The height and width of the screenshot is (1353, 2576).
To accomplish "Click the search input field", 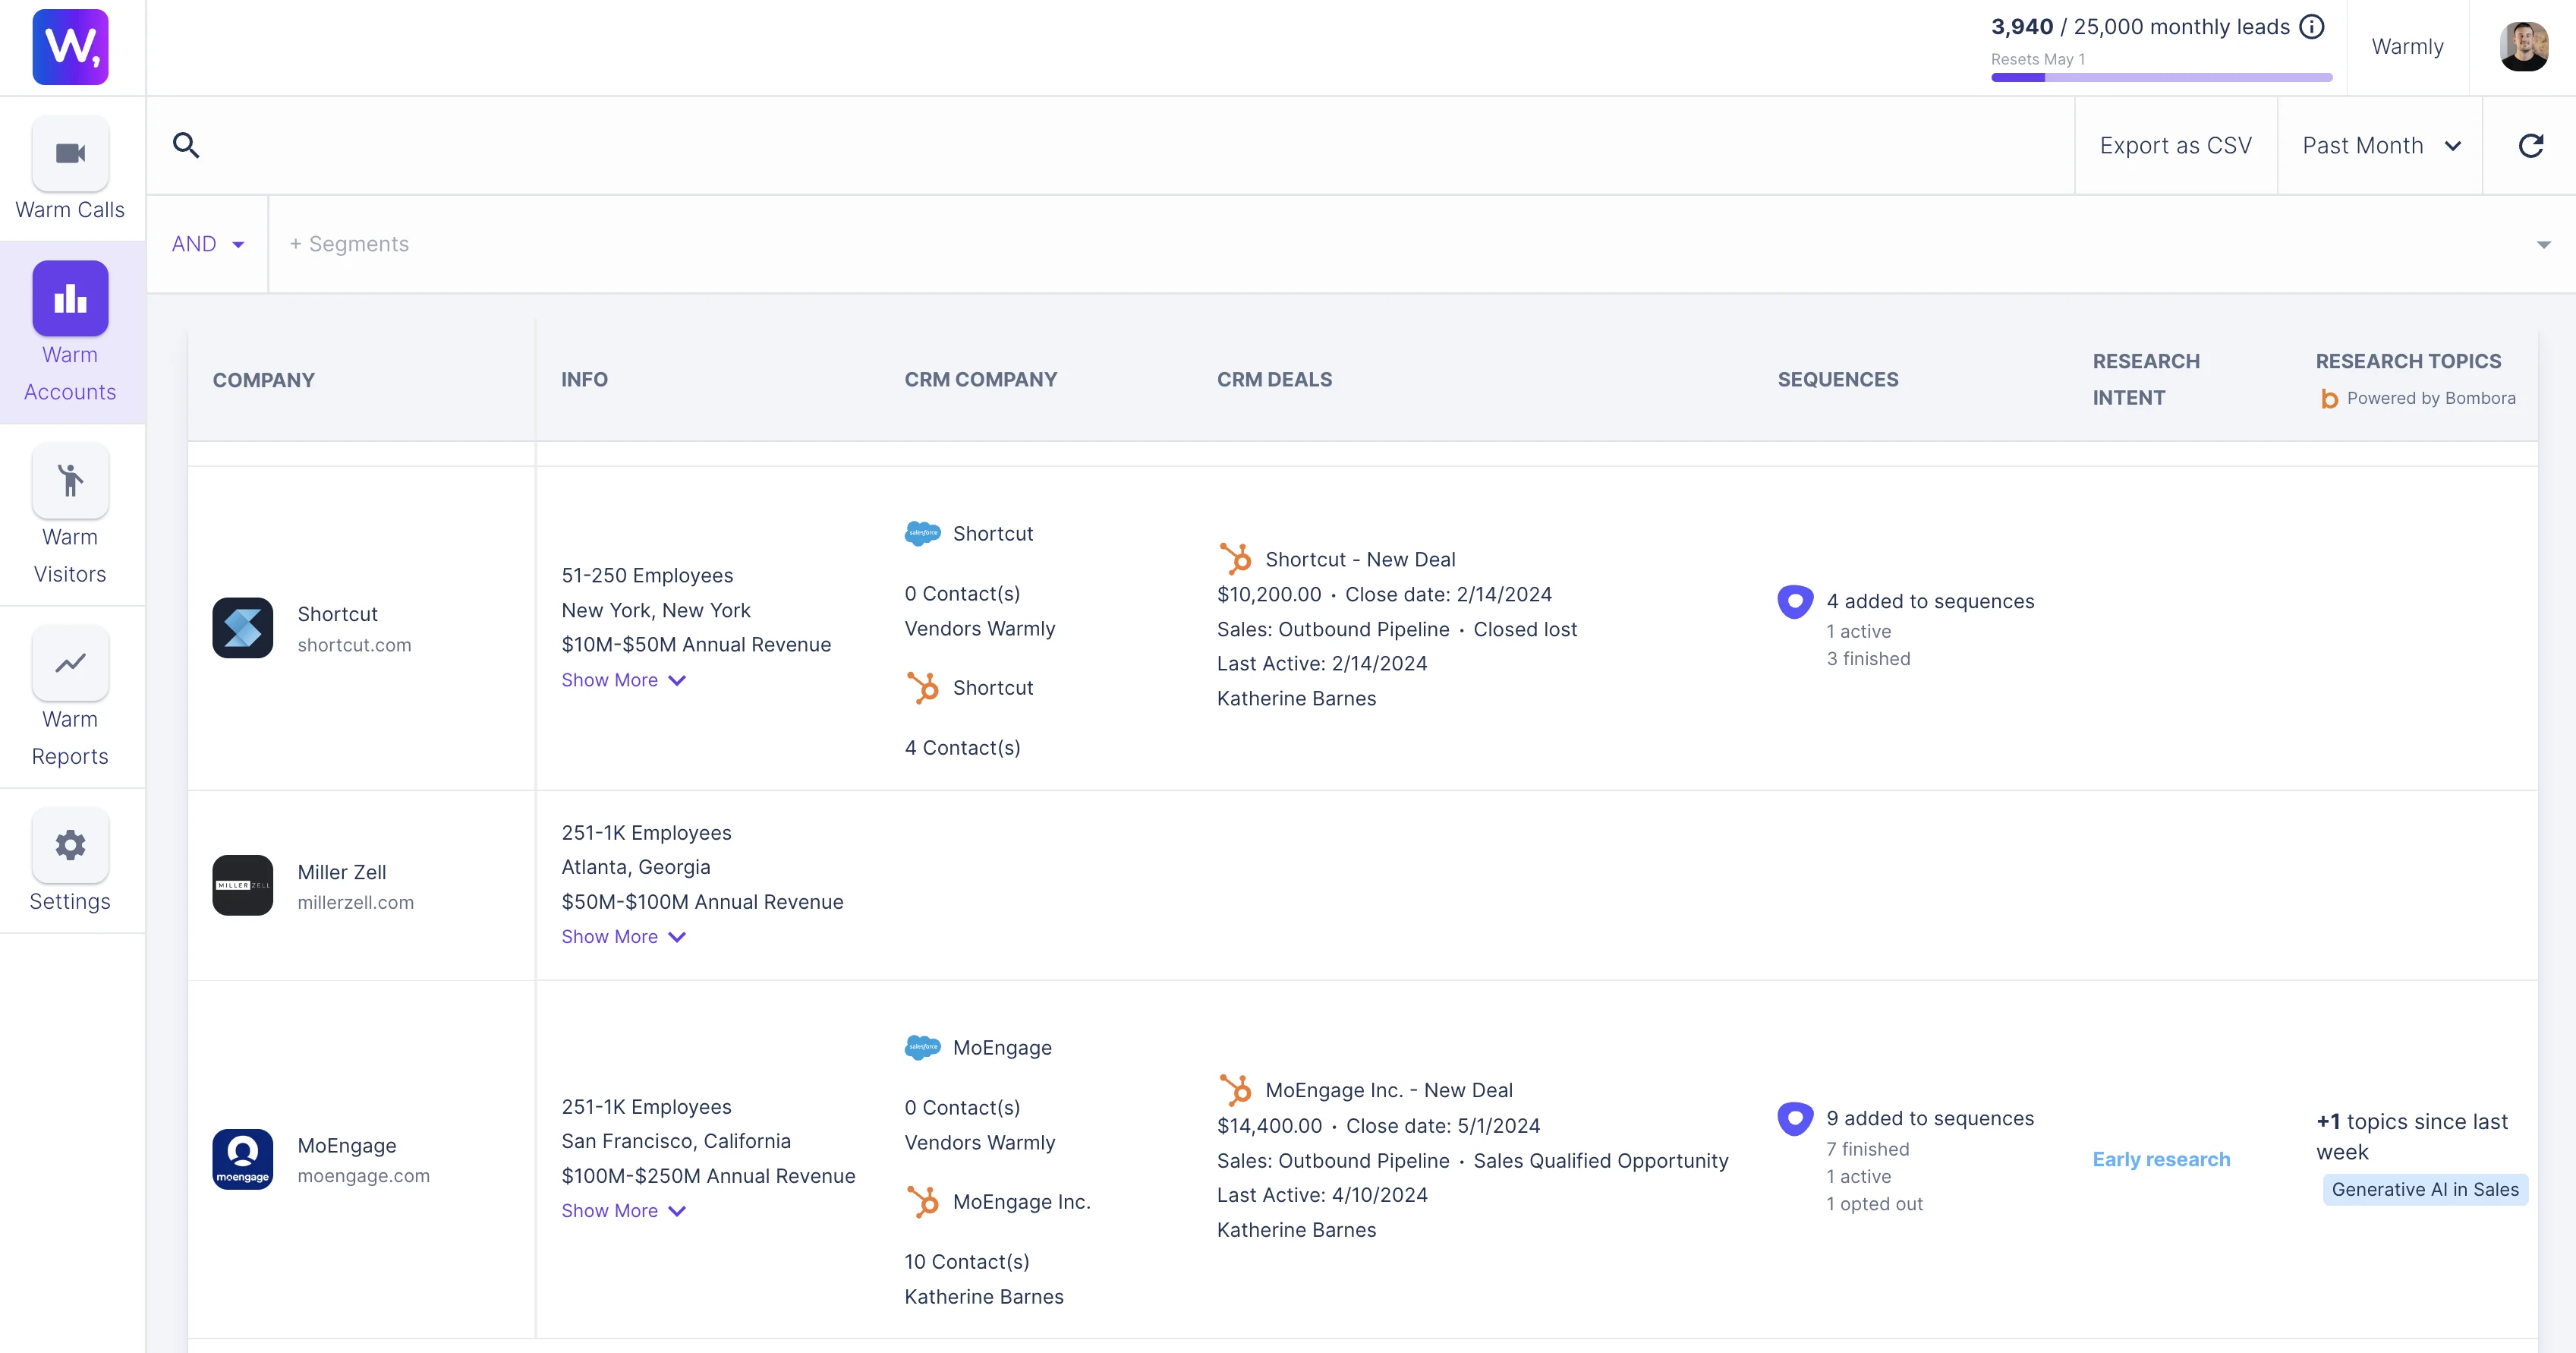I will [1110, 146].
